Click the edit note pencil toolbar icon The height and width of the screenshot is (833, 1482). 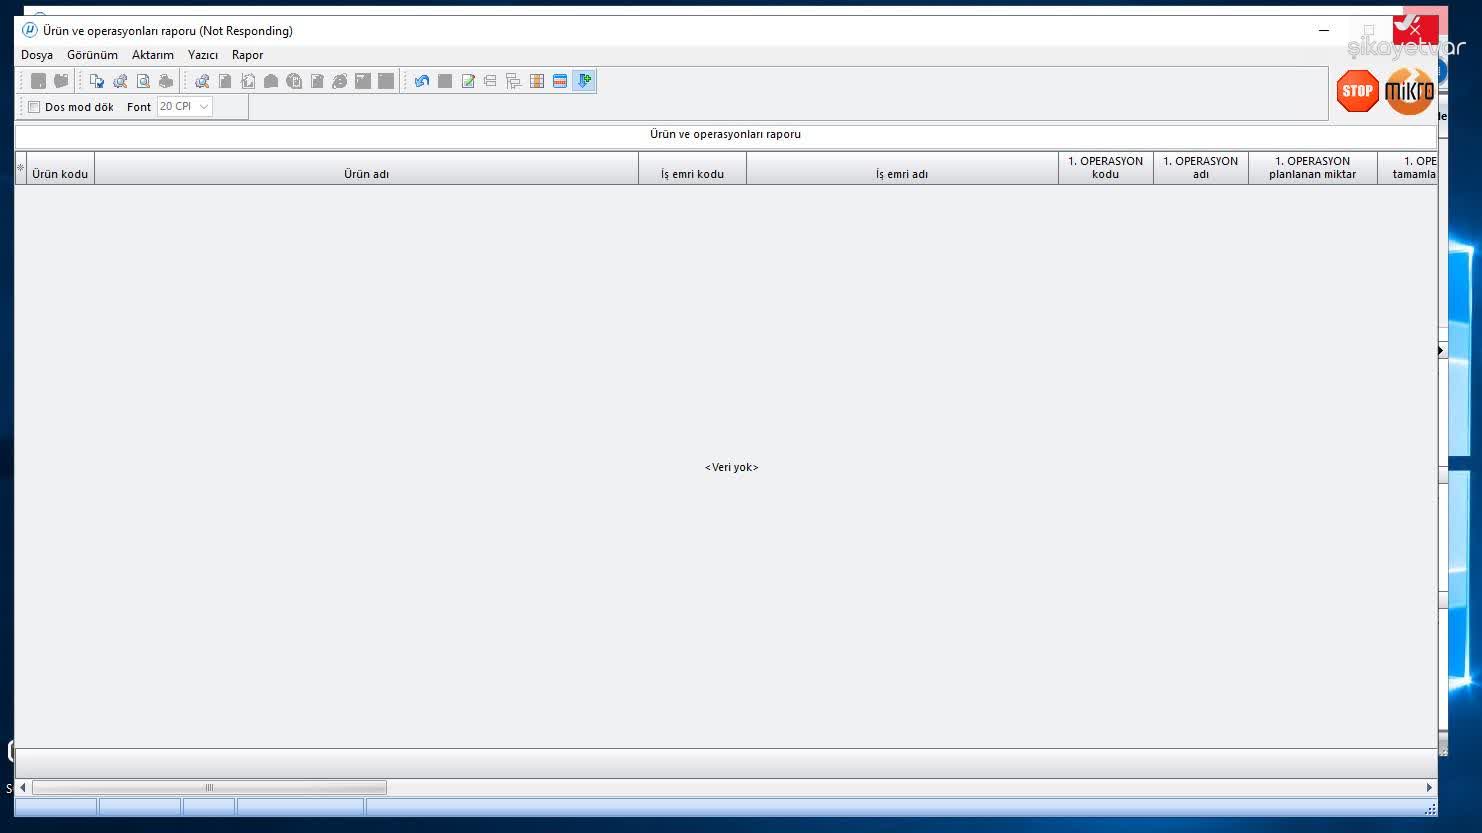(468, 81)
